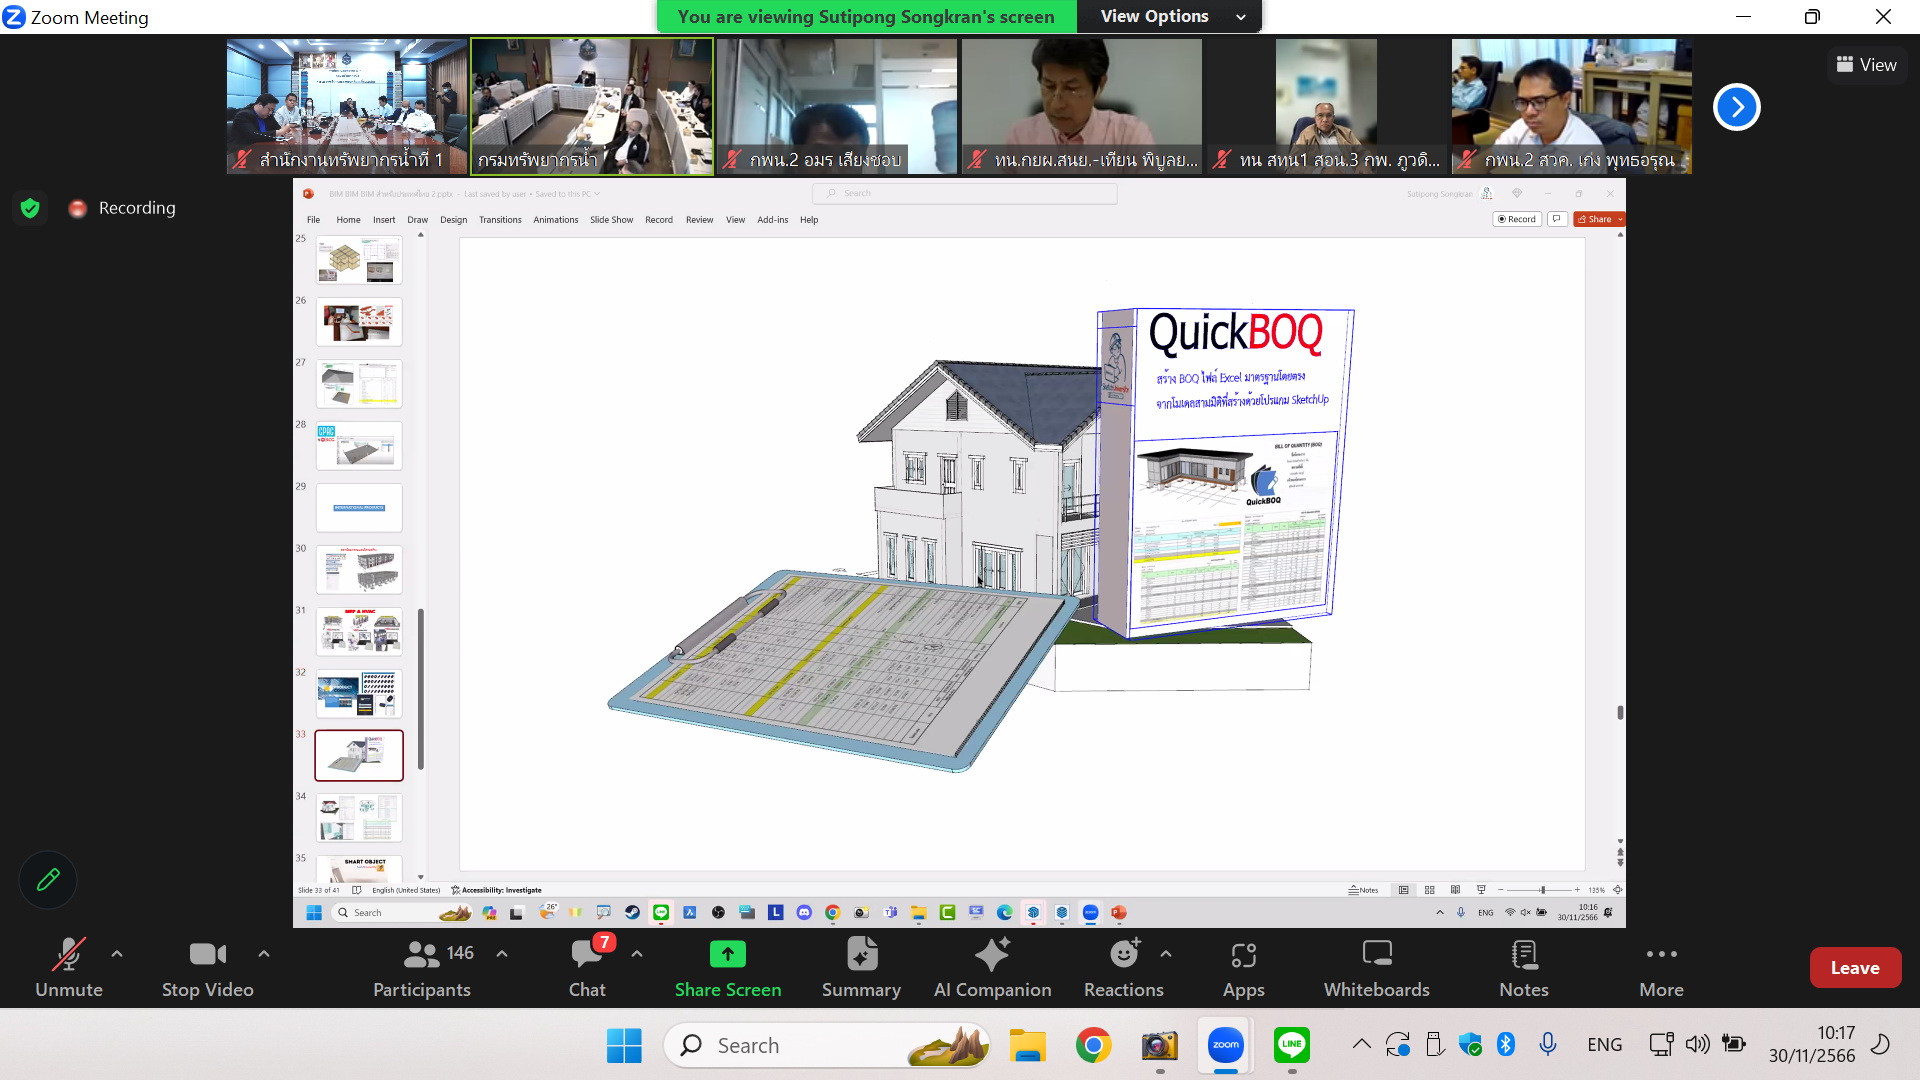The width and height of the screenshot is (1920, 1080).
Task: Click the green annotate pencil button
Action: point(48,880)
